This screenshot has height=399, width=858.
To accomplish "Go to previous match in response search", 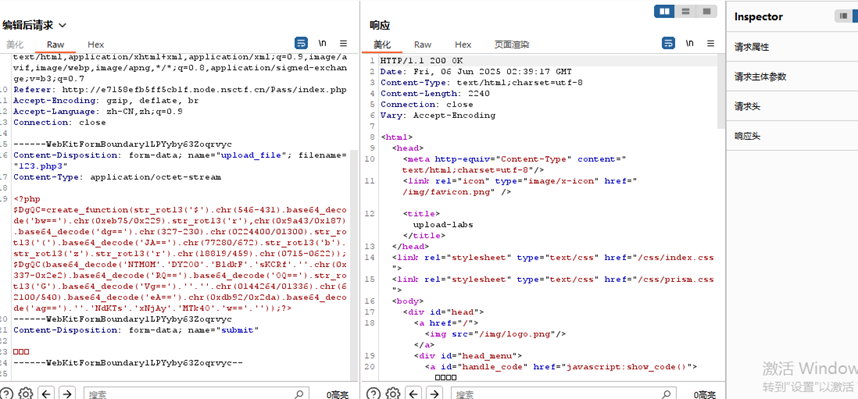I will [x=414, y=394].
